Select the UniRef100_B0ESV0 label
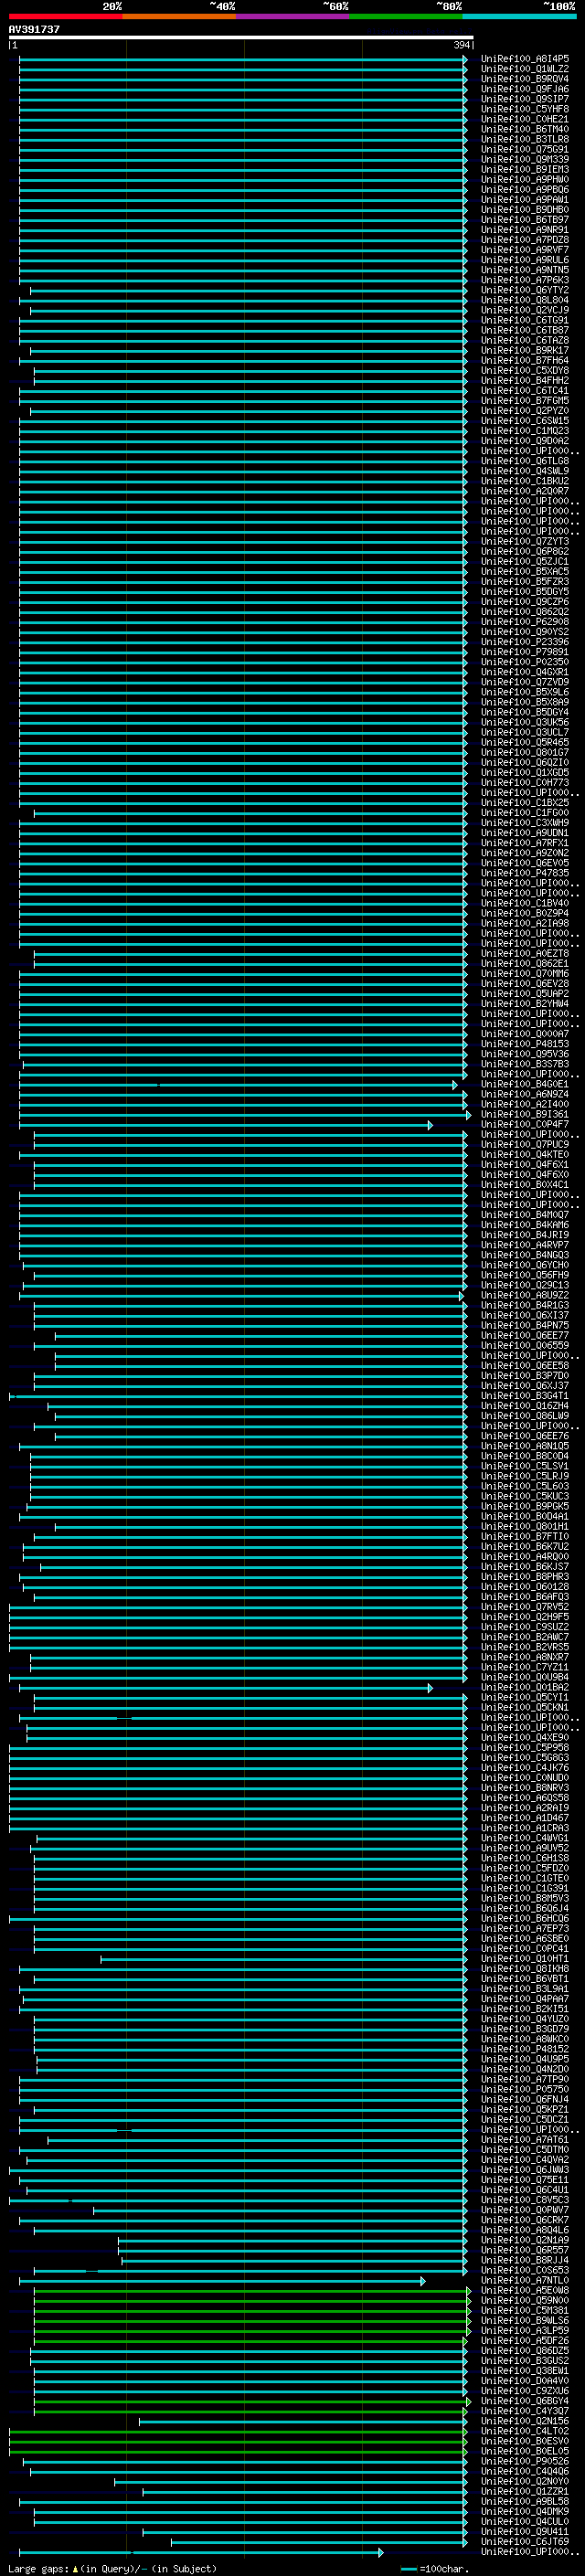 coord(525,2441)
